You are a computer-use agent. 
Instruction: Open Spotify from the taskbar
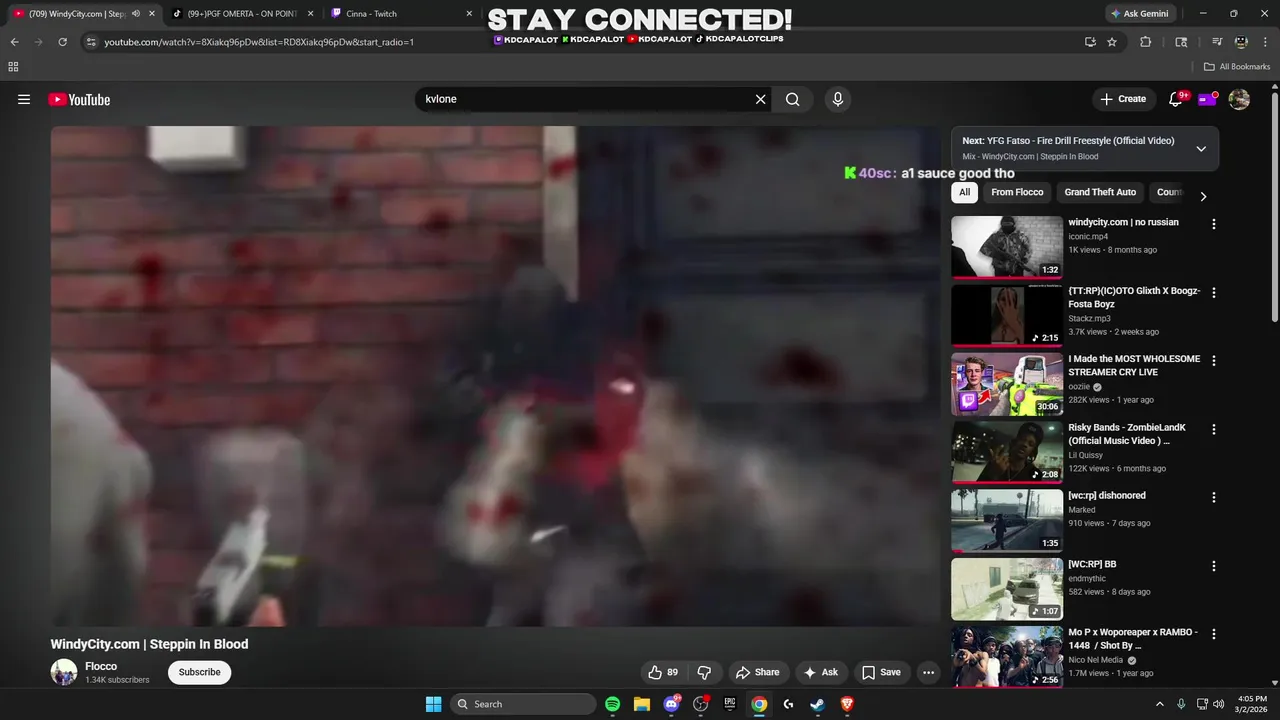613,704
